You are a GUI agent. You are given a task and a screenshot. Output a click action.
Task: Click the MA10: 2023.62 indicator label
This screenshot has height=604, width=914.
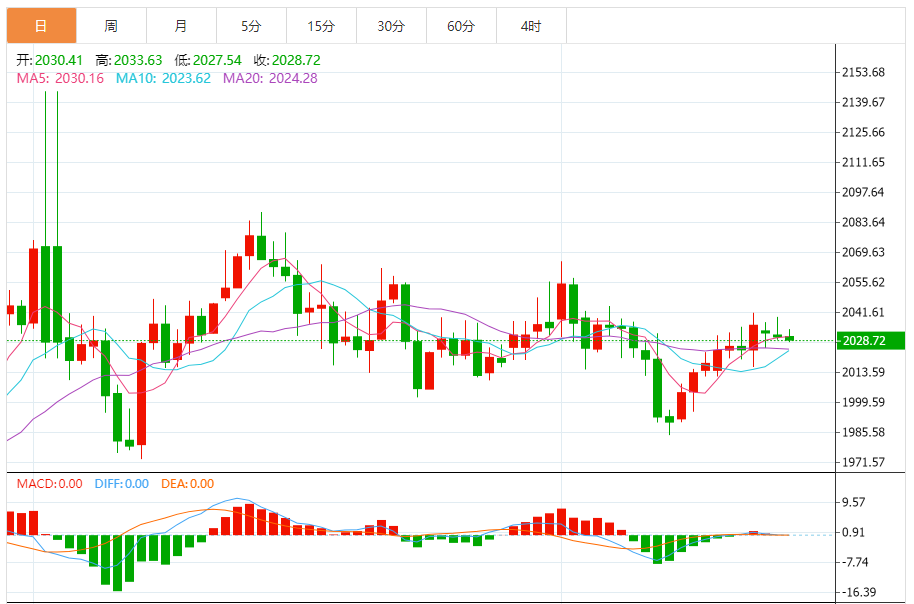[163, 78]
